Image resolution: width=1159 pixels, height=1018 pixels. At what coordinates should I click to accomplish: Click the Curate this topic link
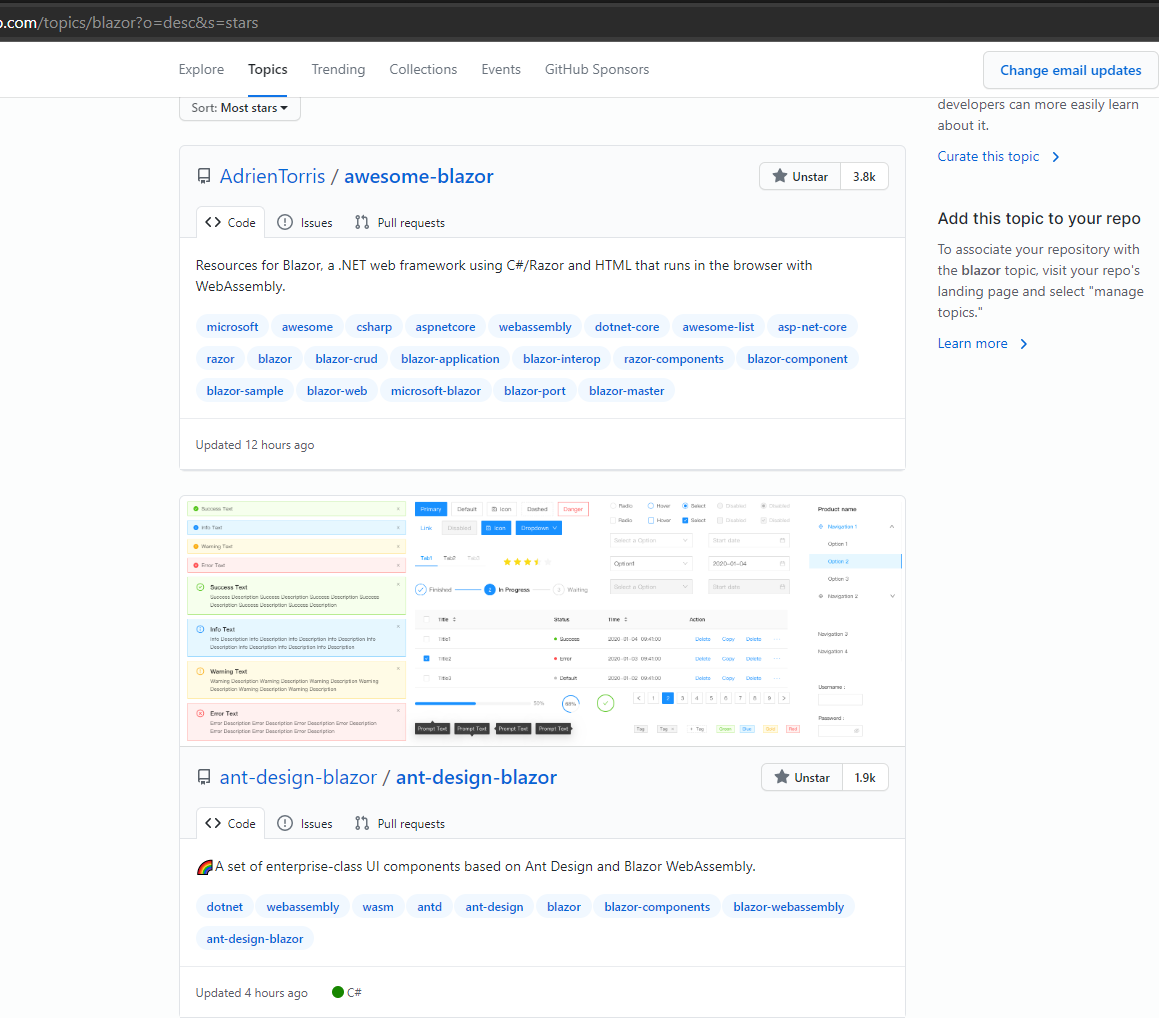pos(988,157)
